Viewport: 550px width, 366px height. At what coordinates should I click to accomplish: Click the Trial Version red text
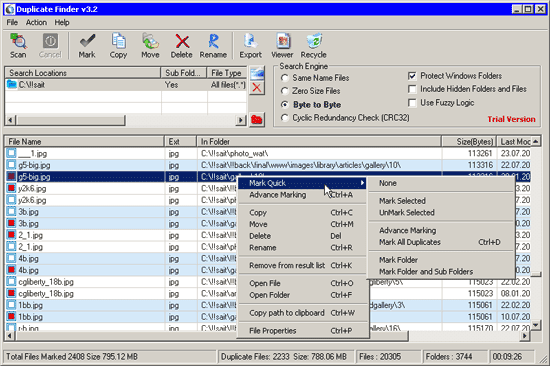(511, 119)
